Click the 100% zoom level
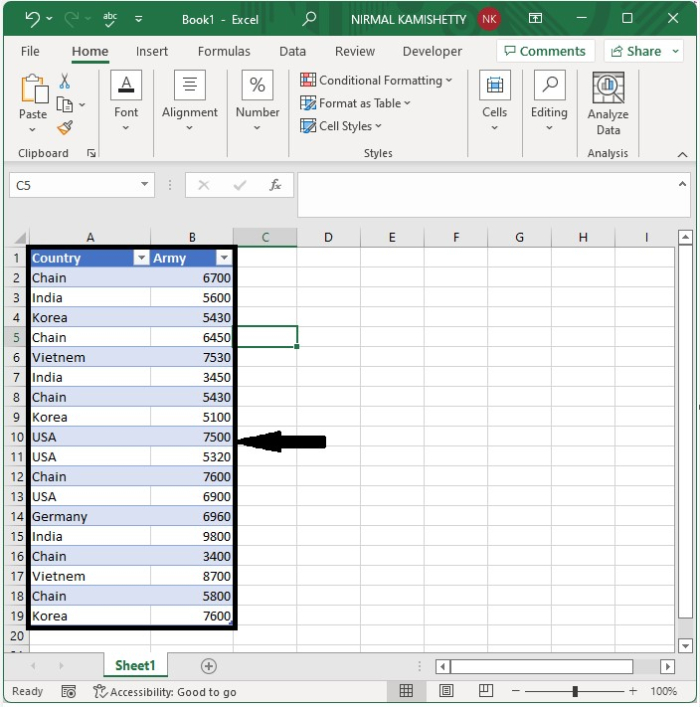This screenshot has width=700, height=707. [x=663, y=691]
